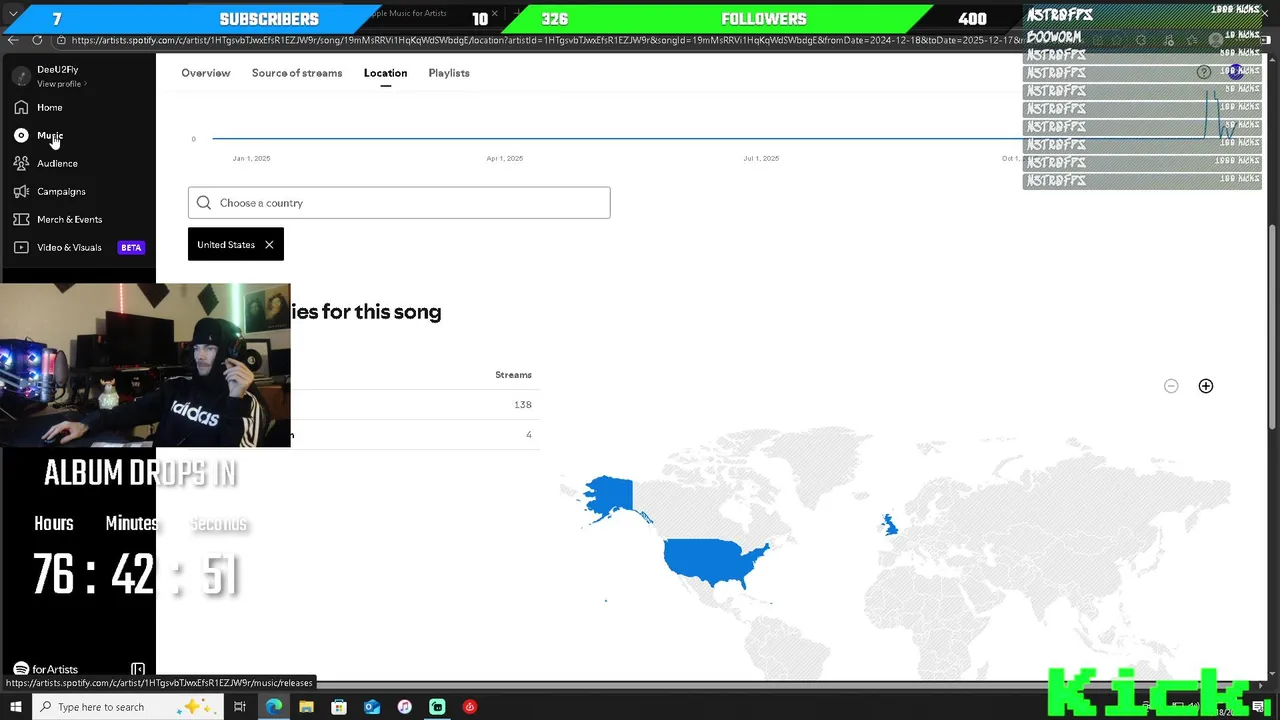This screenshot has width=1280, height=720.
Task: Switch to the Playlists tab
Action: coord(449,73)
